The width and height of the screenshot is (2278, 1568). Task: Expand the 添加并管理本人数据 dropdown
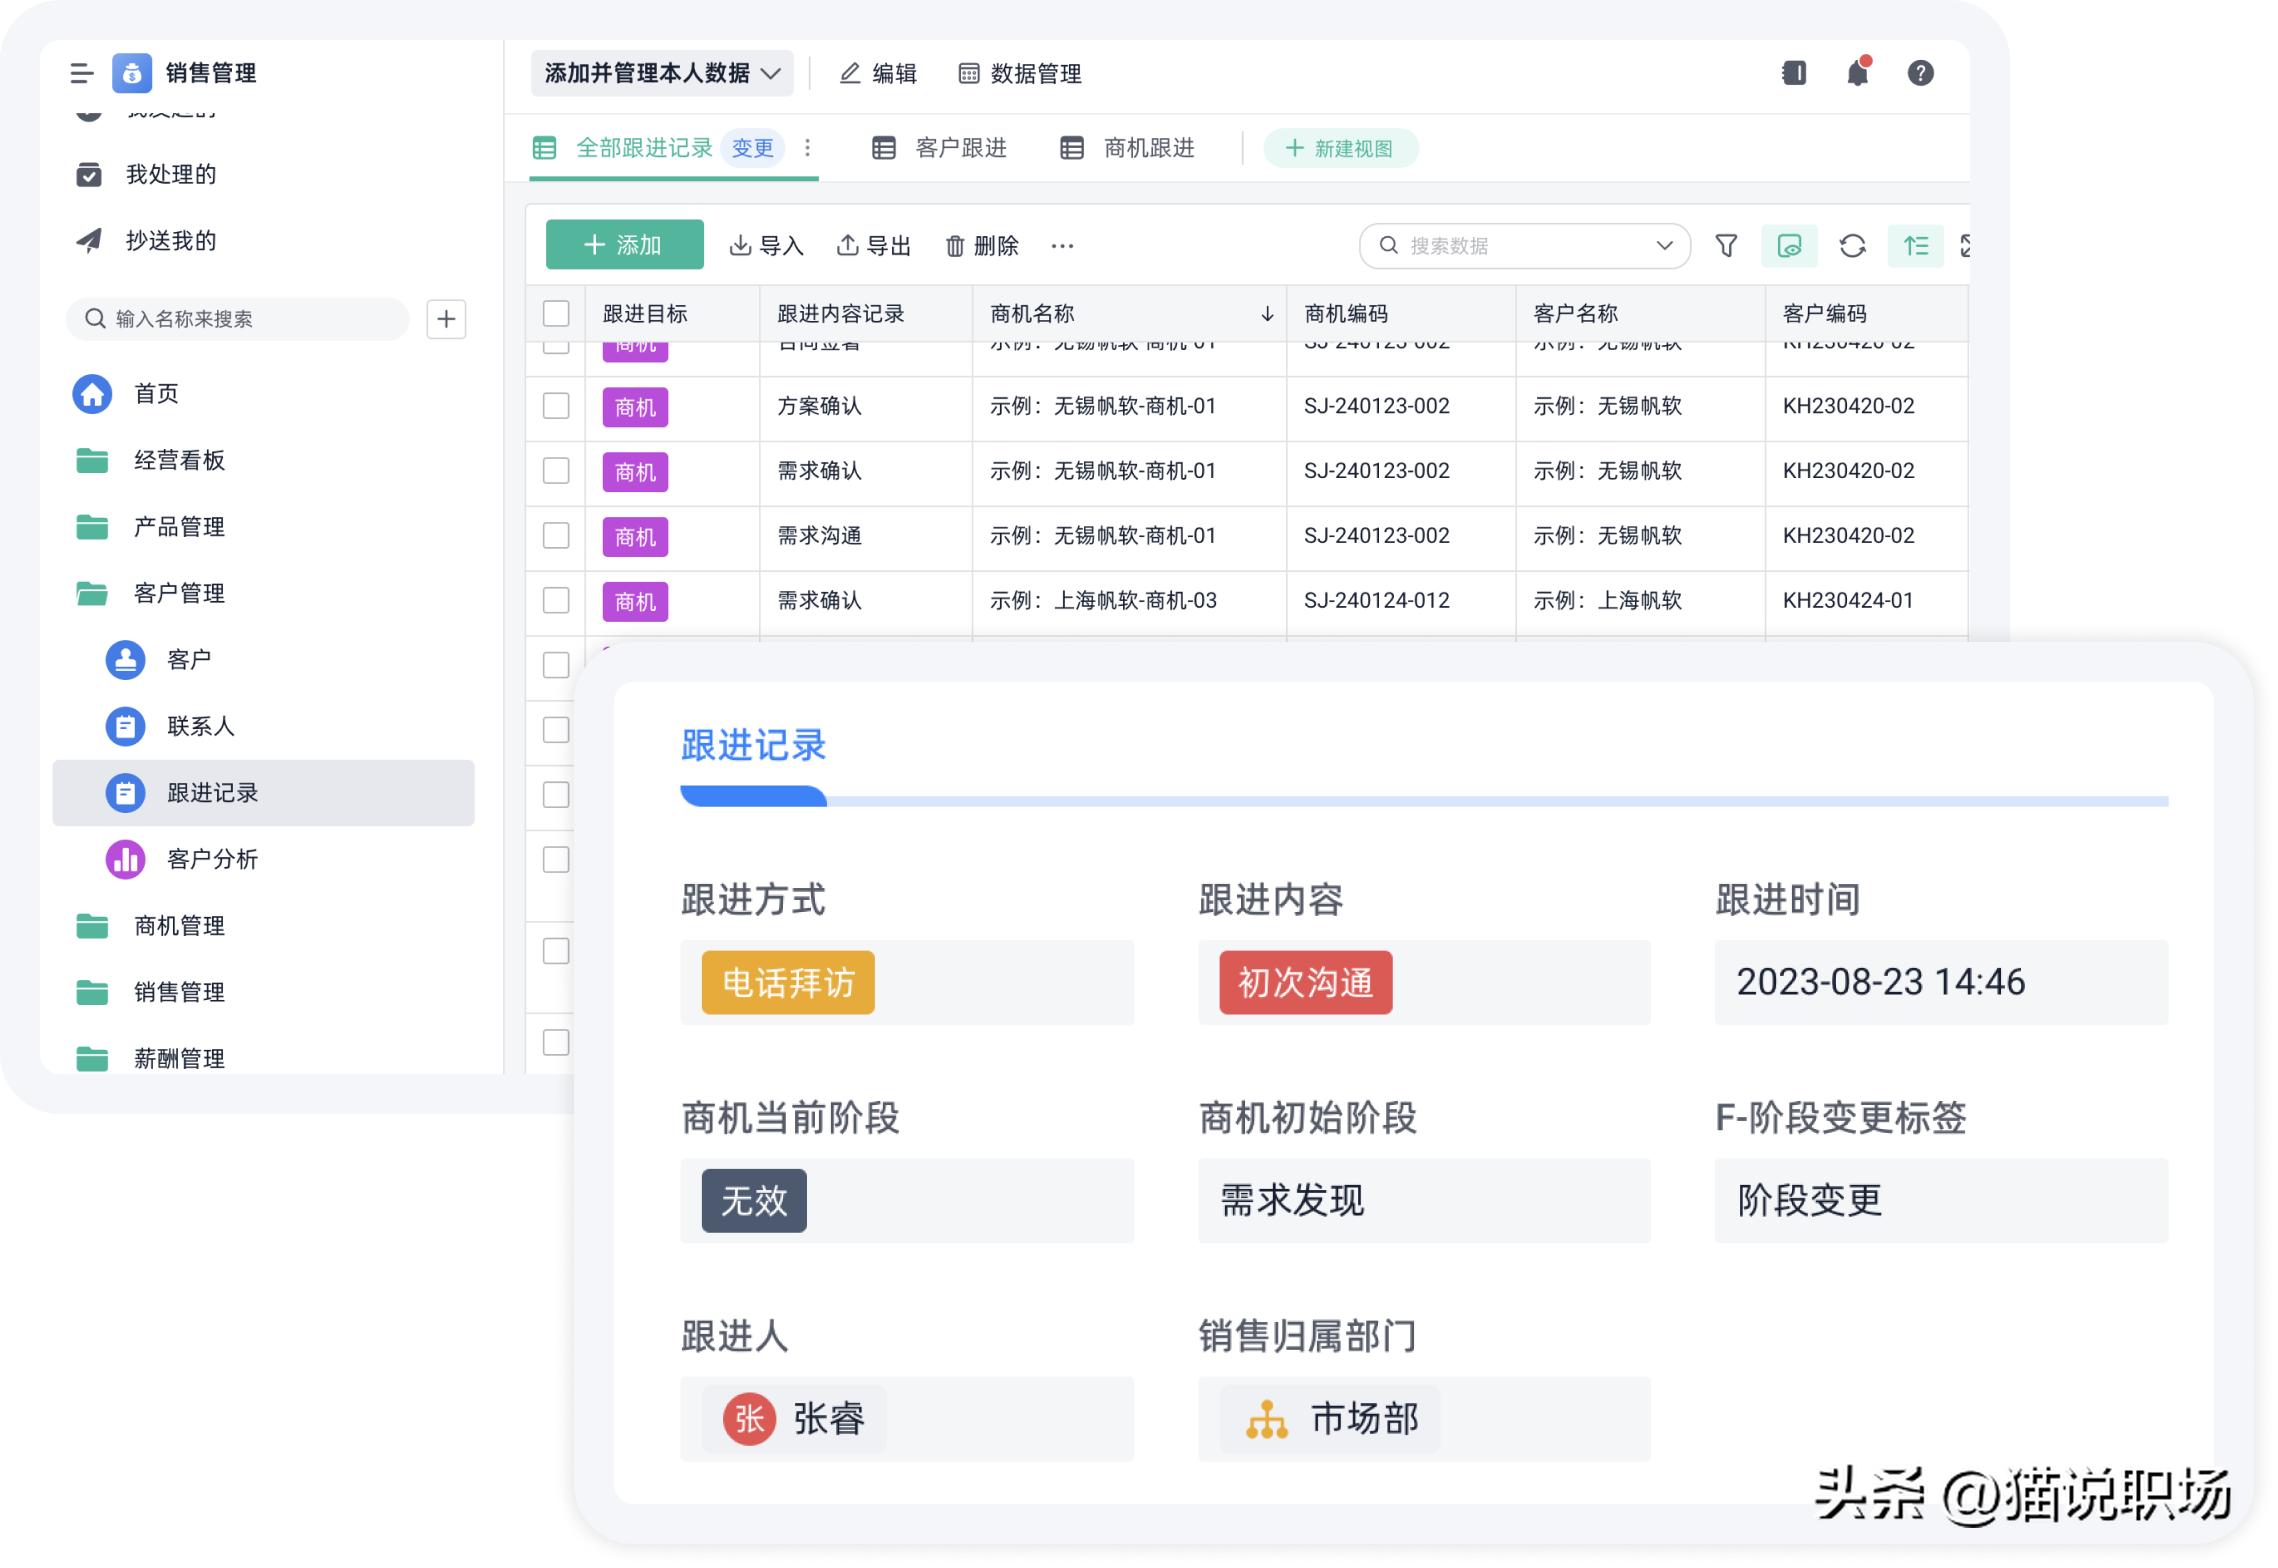[663, 72]
